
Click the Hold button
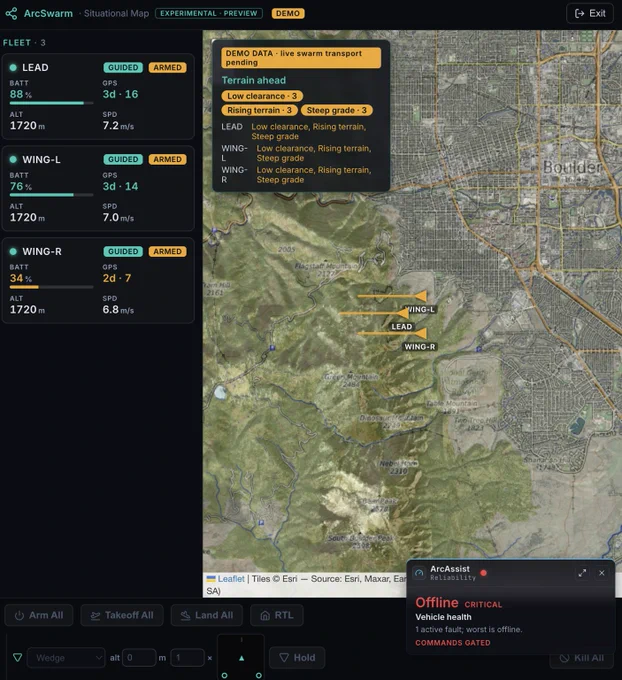tap(297, 658)
